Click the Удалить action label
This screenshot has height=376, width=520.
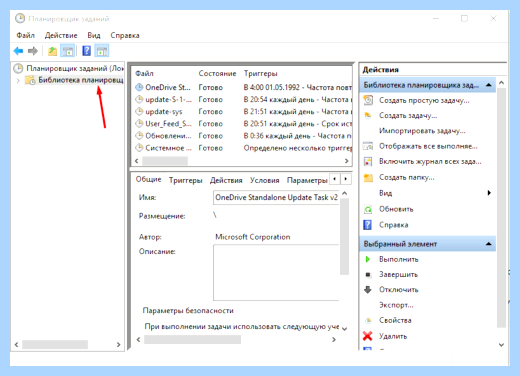pos(393,336)
